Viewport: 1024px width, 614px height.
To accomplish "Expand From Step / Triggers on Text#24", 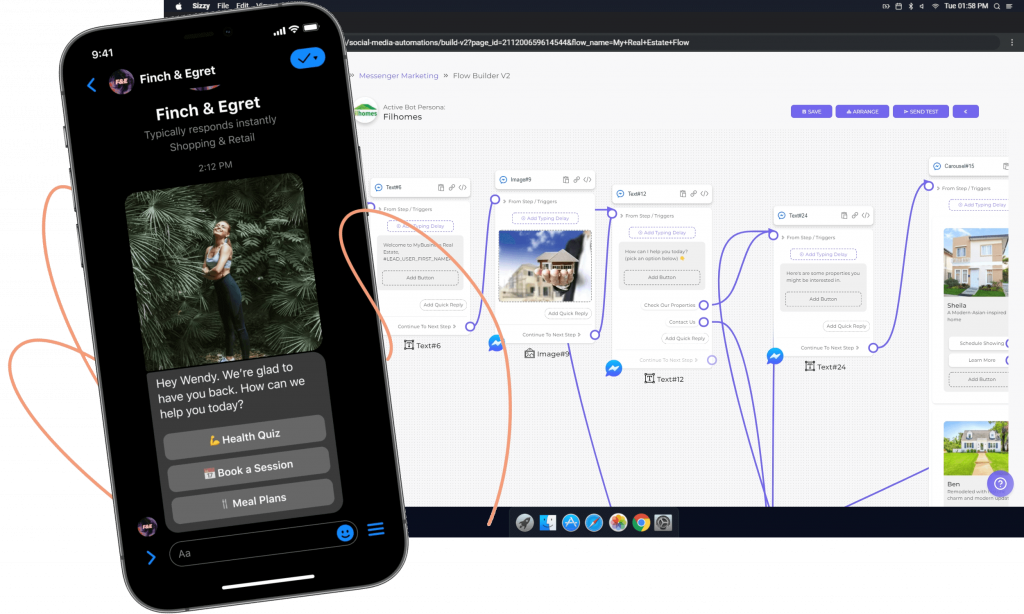I will pos(808,237).
